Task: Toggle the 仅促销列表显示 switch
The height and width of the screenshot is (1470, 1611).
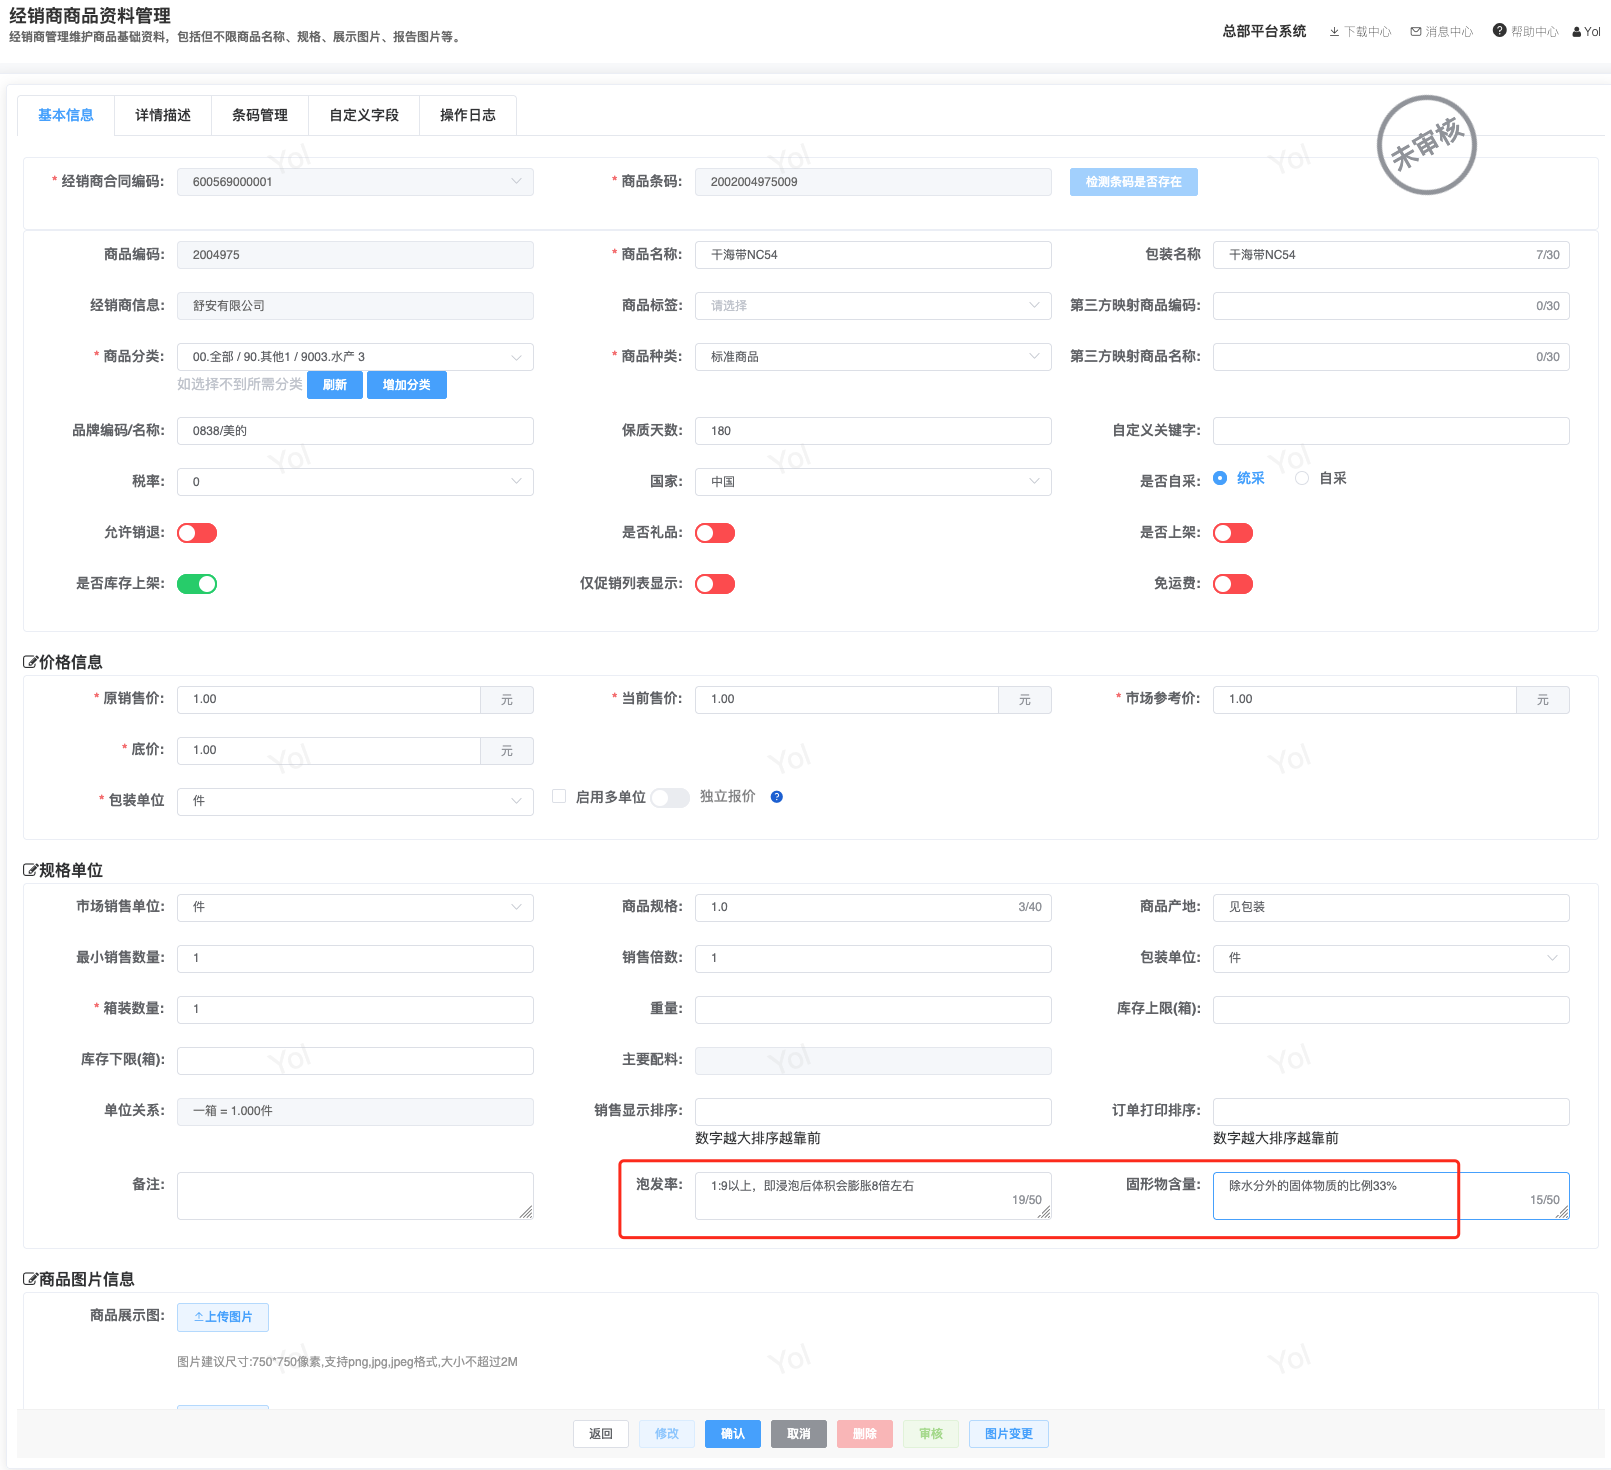Action: point(715,584)
